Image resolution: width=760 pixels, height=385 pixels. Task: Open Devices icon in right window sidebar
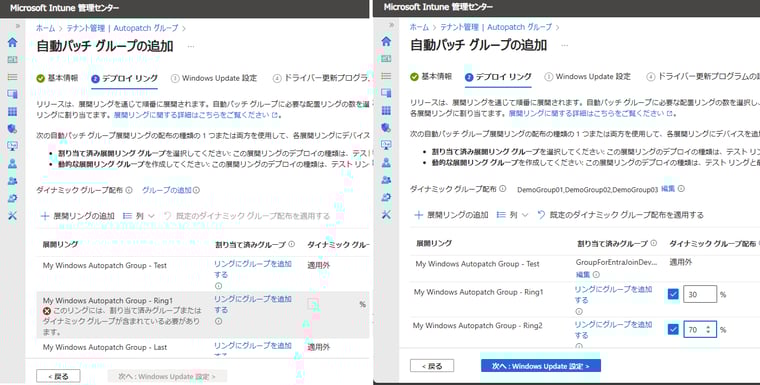386,93
